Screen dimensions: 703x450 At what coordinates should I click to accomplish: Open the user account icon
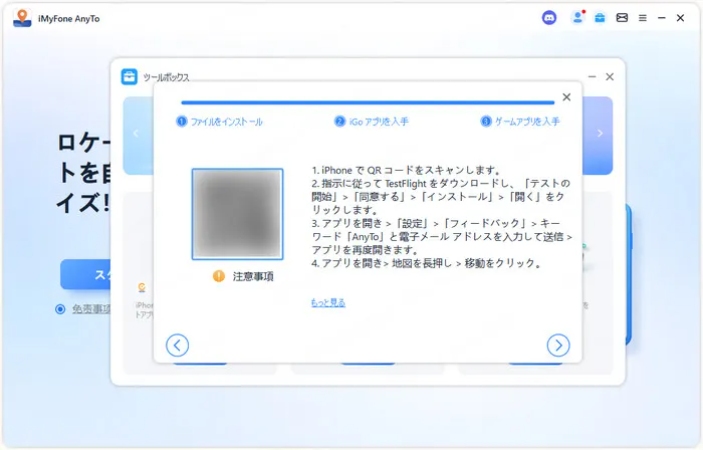(578, 17)
